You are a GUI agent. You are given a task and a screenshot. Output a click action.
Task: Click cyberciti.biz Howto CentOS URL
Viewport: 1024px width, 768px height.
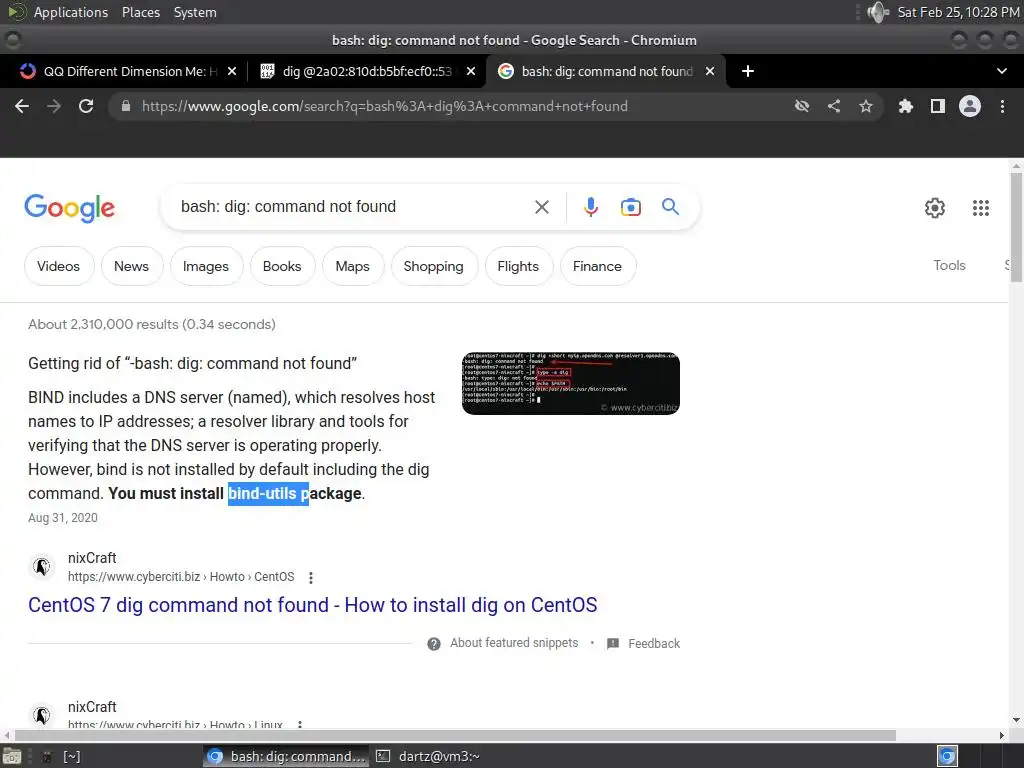181,577
